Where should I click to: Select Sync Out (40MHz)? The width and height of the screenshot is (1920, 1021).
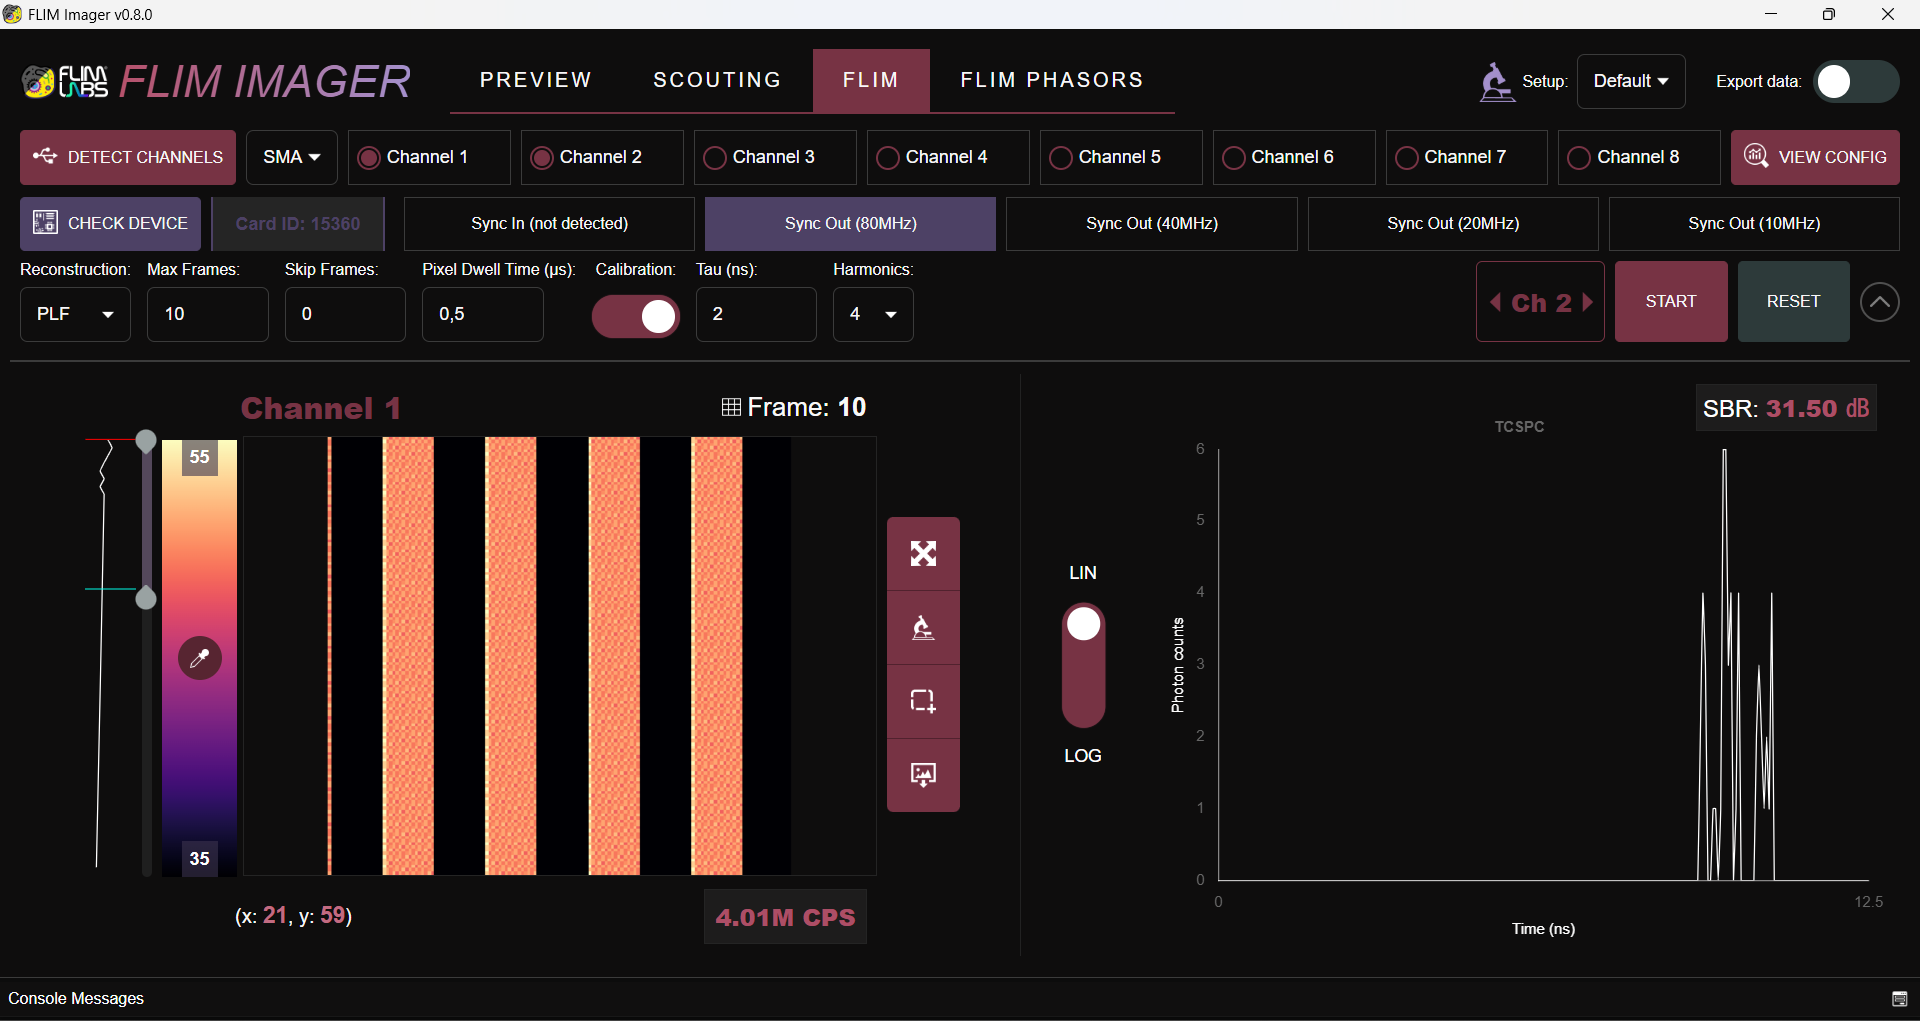(x=1152, y=223)
